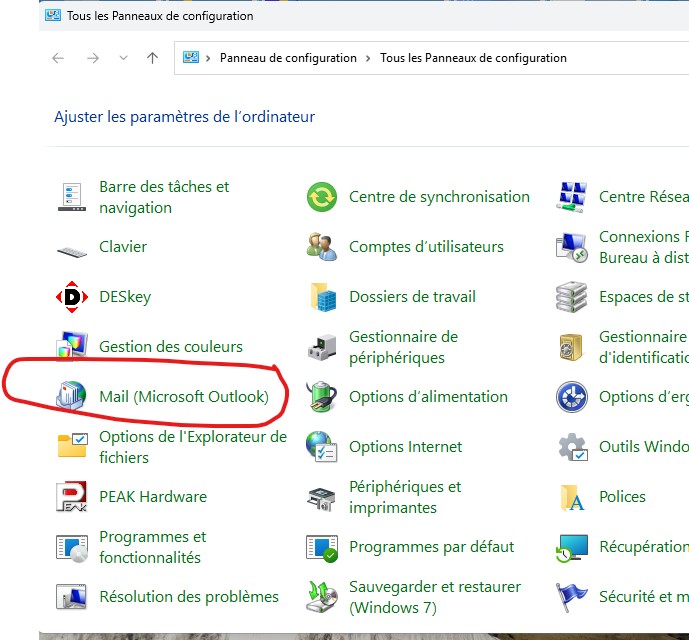
Task: Open Gestion des couleurs link
Action: click(171, 347)
